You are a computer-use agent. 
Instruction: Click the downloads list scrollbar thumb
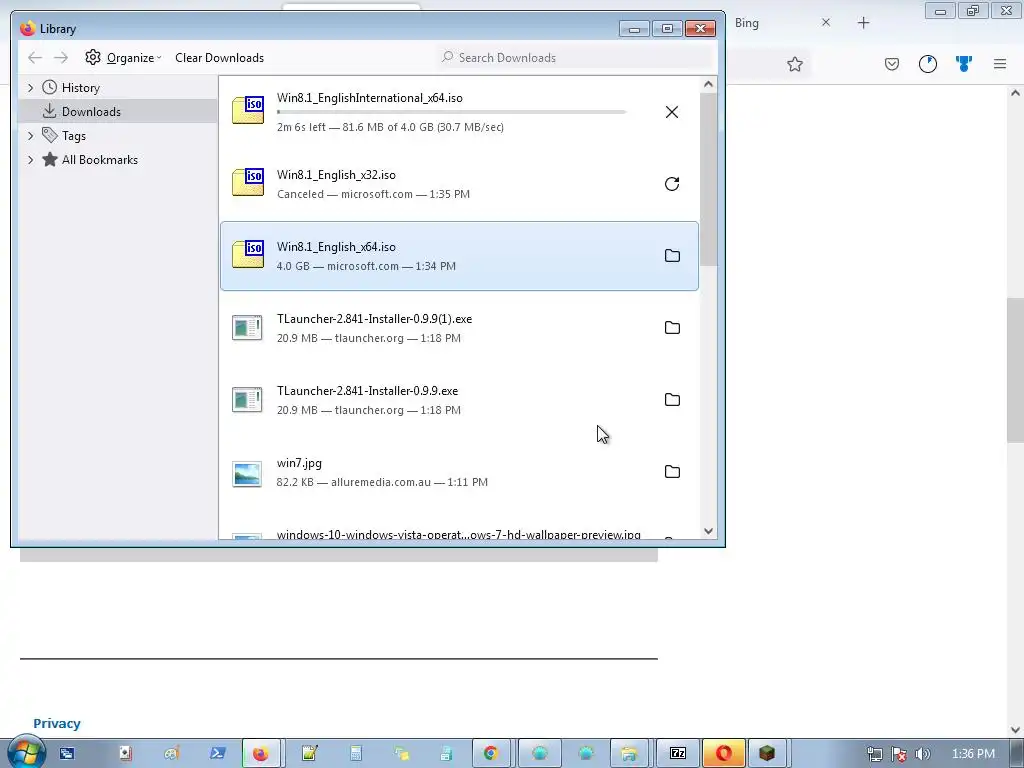coord(709,179)
